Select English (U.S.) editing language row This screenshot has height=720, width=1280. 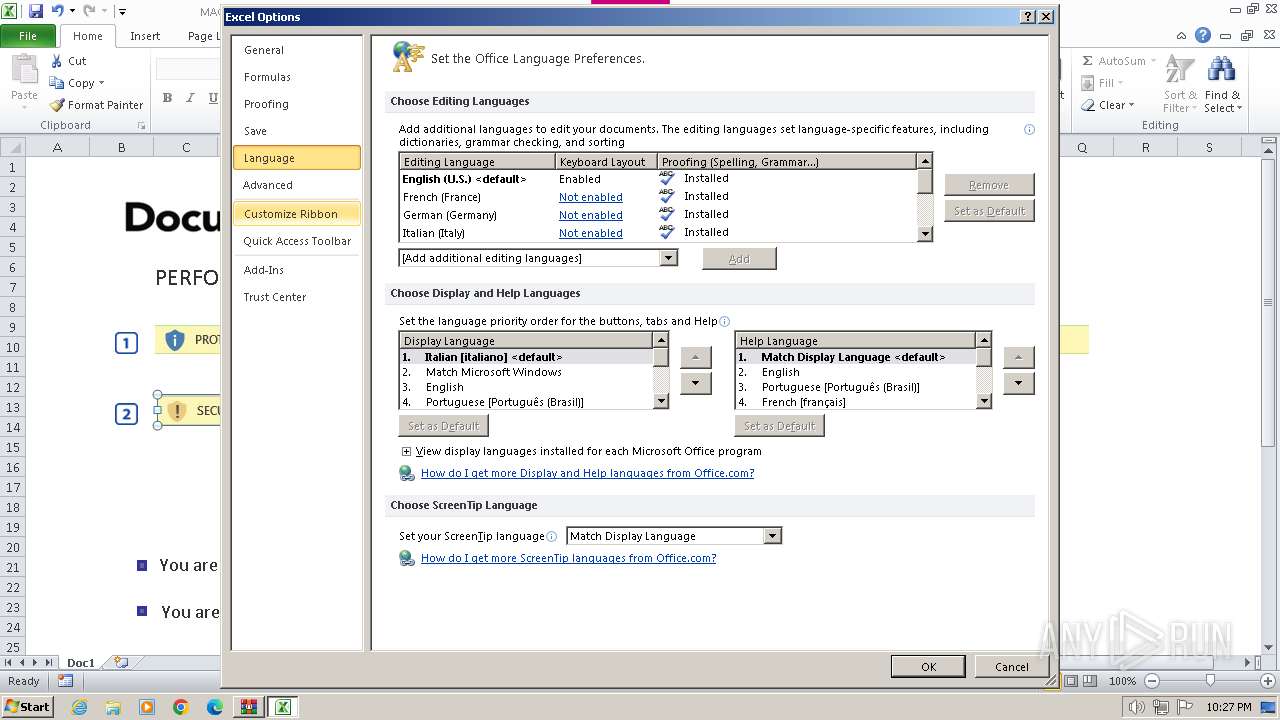(x=658, y=179)
